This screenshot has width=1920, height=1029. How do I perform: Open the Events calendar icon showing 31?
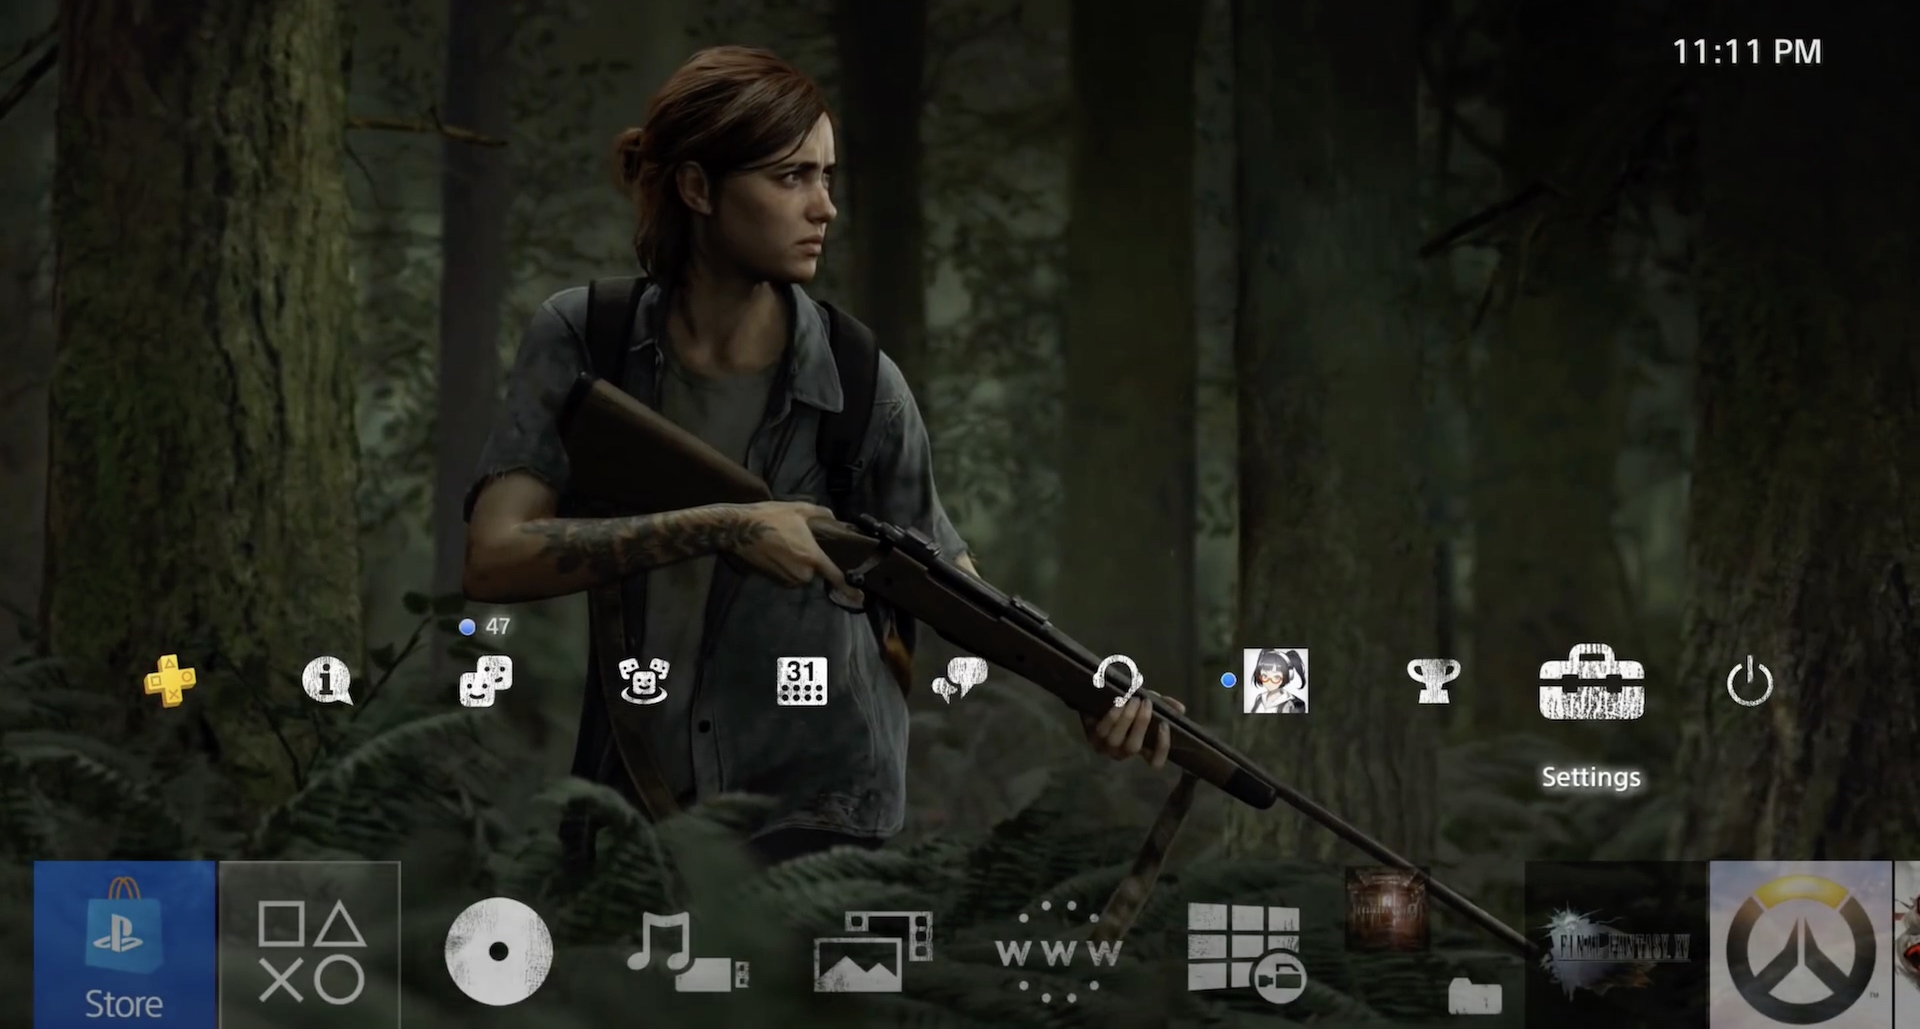801,681
